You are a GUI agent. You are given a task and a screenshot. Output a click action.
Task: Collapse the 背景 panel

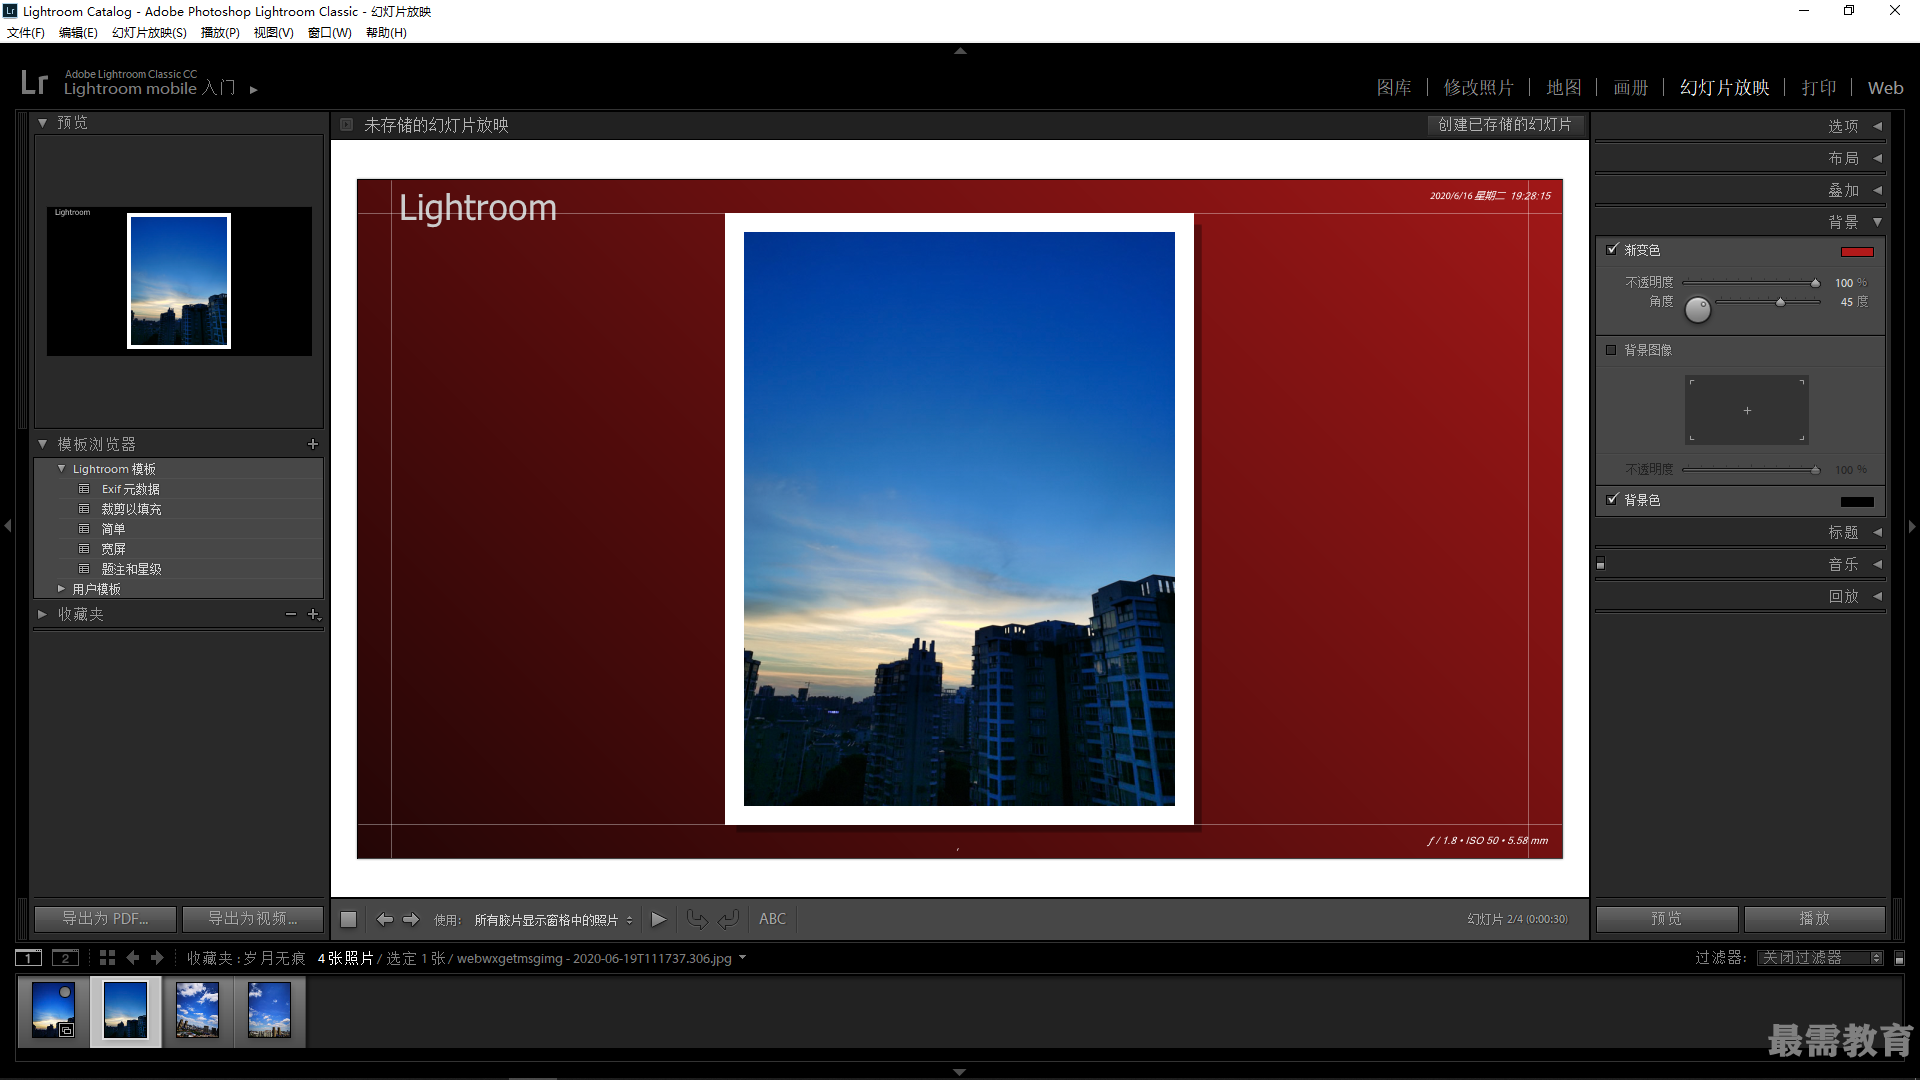click(1877, 222)
